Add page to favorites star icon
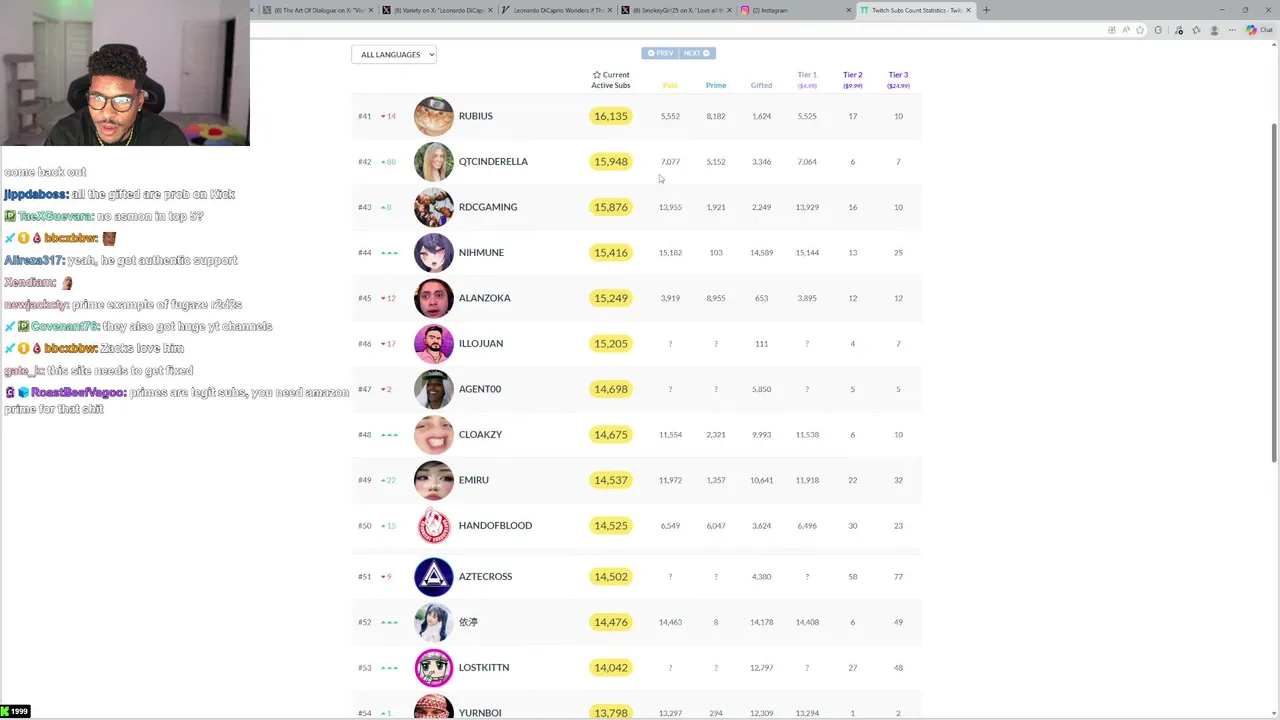 pos(1140,30)
